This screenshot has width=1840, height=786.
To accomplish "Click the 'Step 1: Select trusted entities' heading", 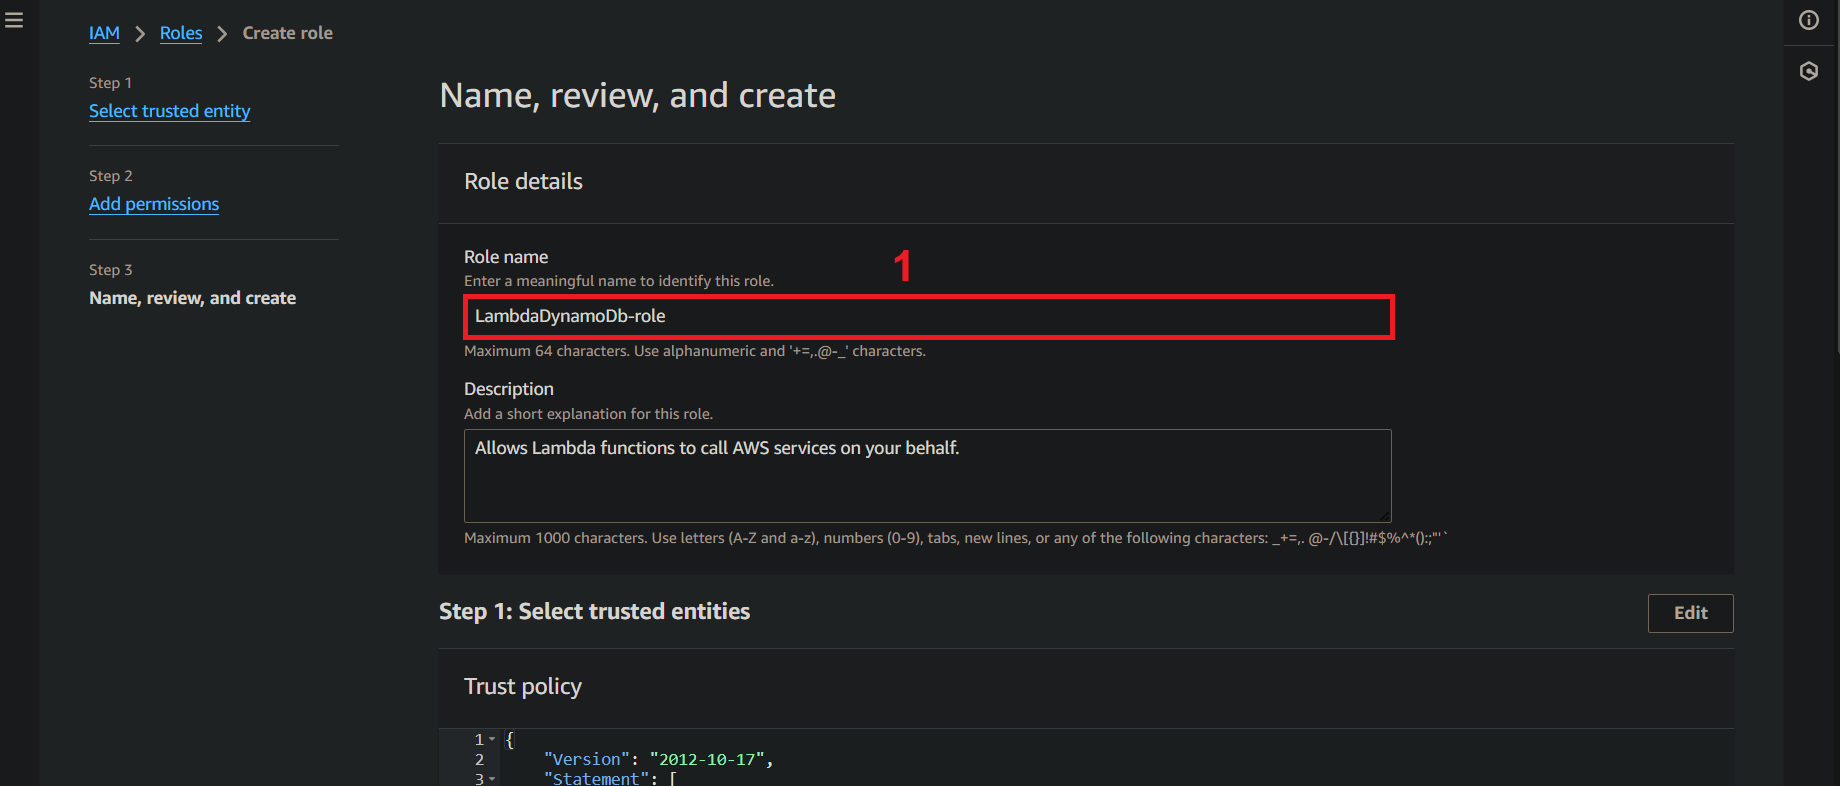I will [x=594, y=611].
